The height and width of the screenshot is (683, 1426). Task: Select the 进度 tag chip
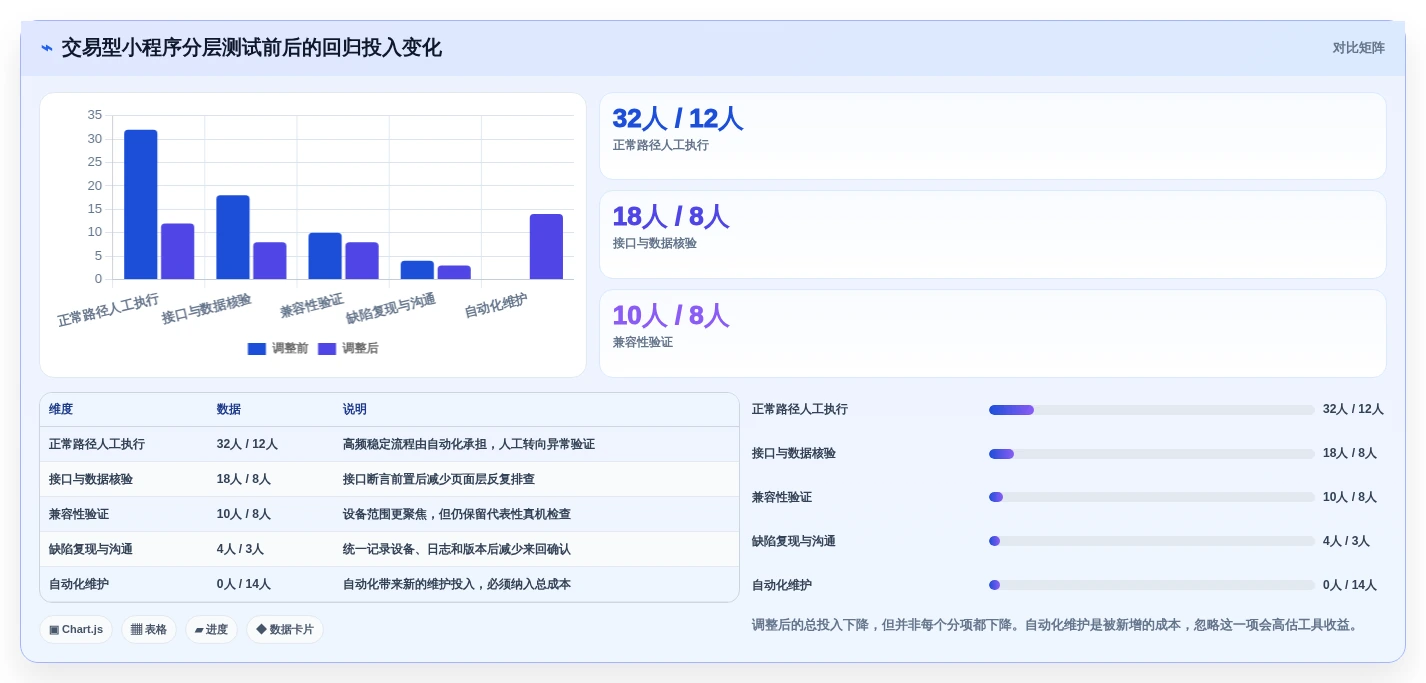pyautogui.click(x=211, y=629)
